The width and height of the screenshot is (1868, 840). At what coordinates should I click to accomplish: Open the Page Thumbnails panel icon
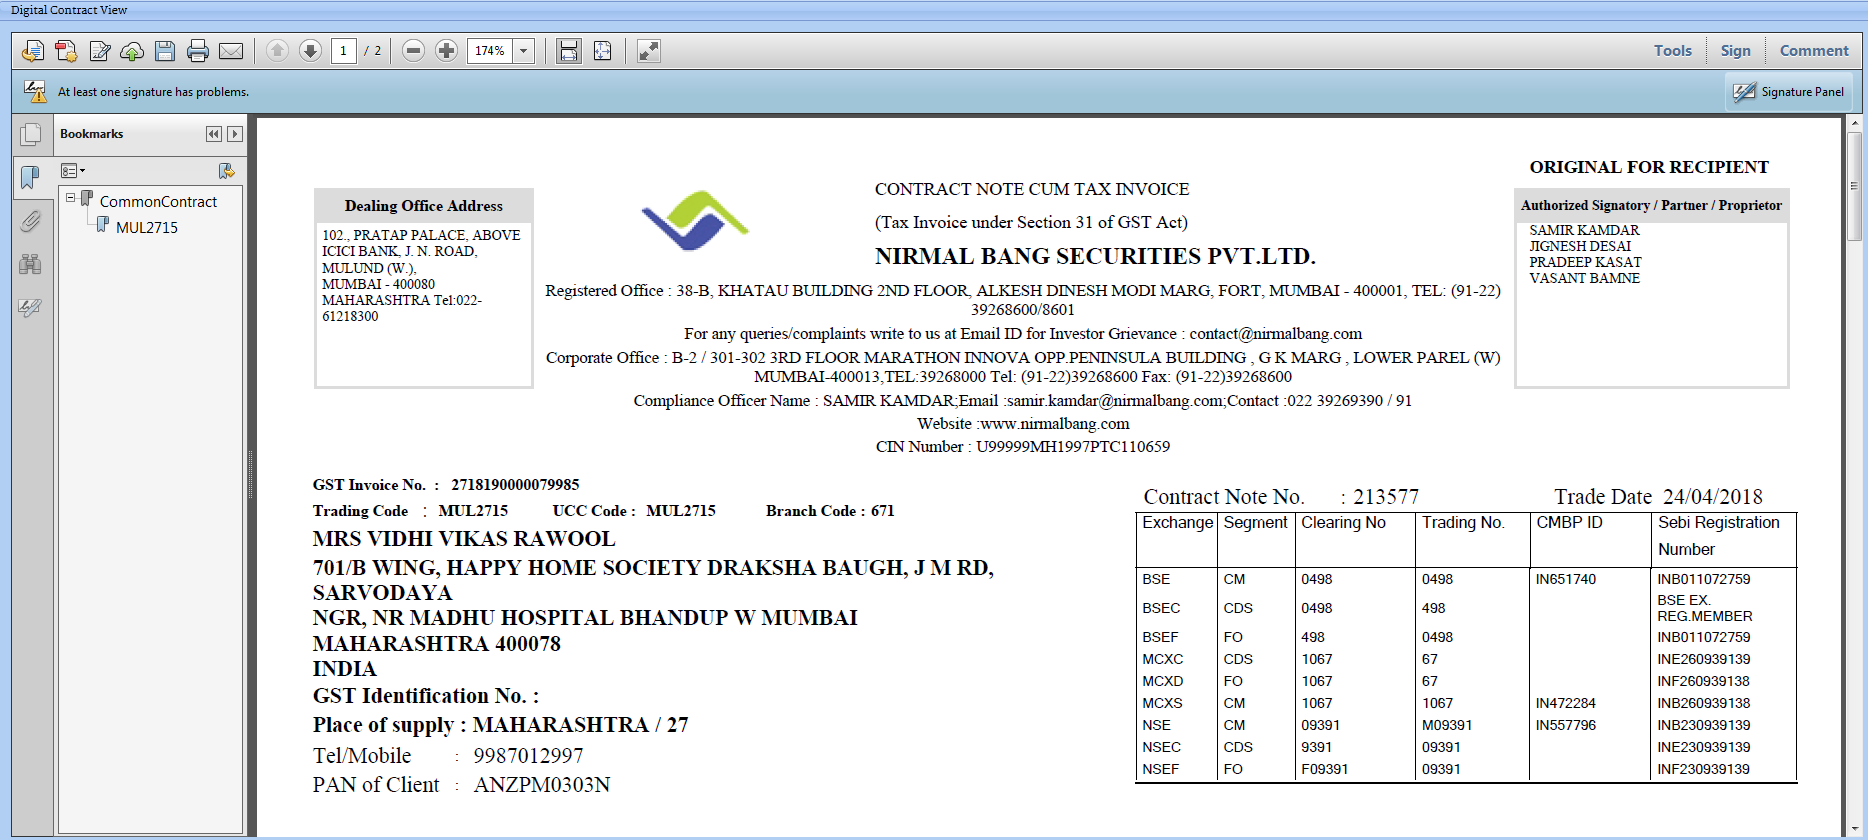31,135
